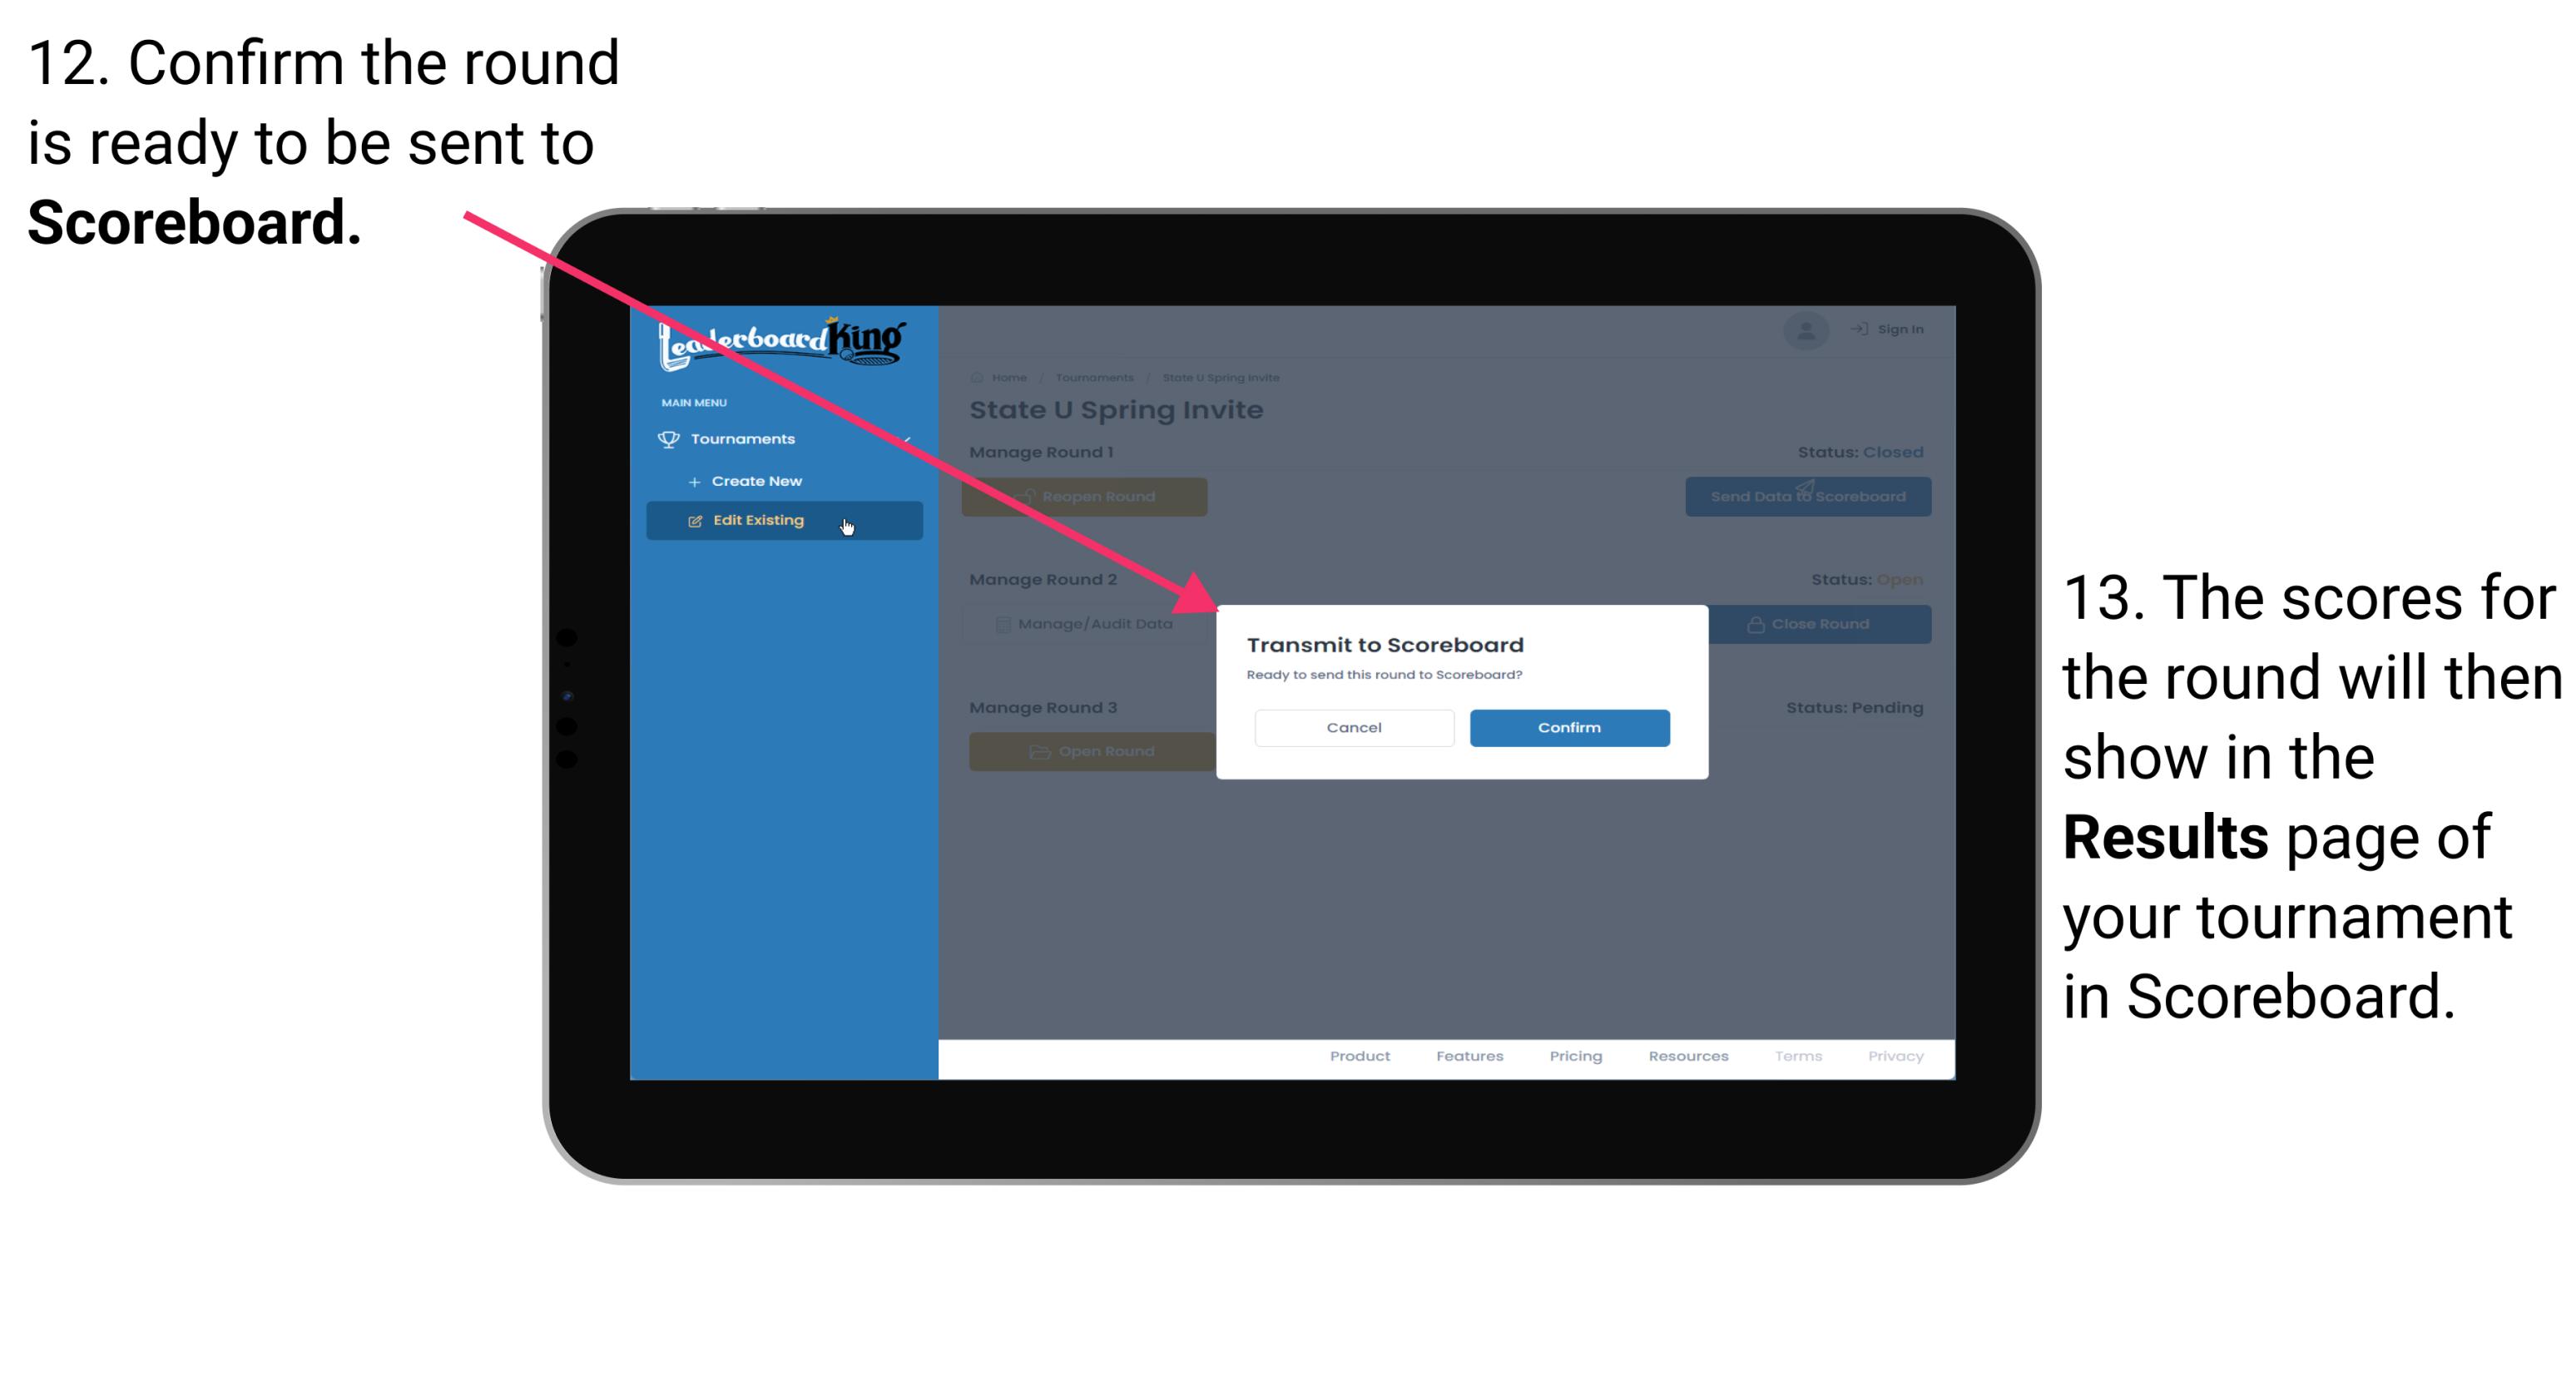This screenshot has height=1386, width=2576.
Task: Click the Status Closed indicator Round 1
Action: pyautogui.click(x=1859, y=451)
